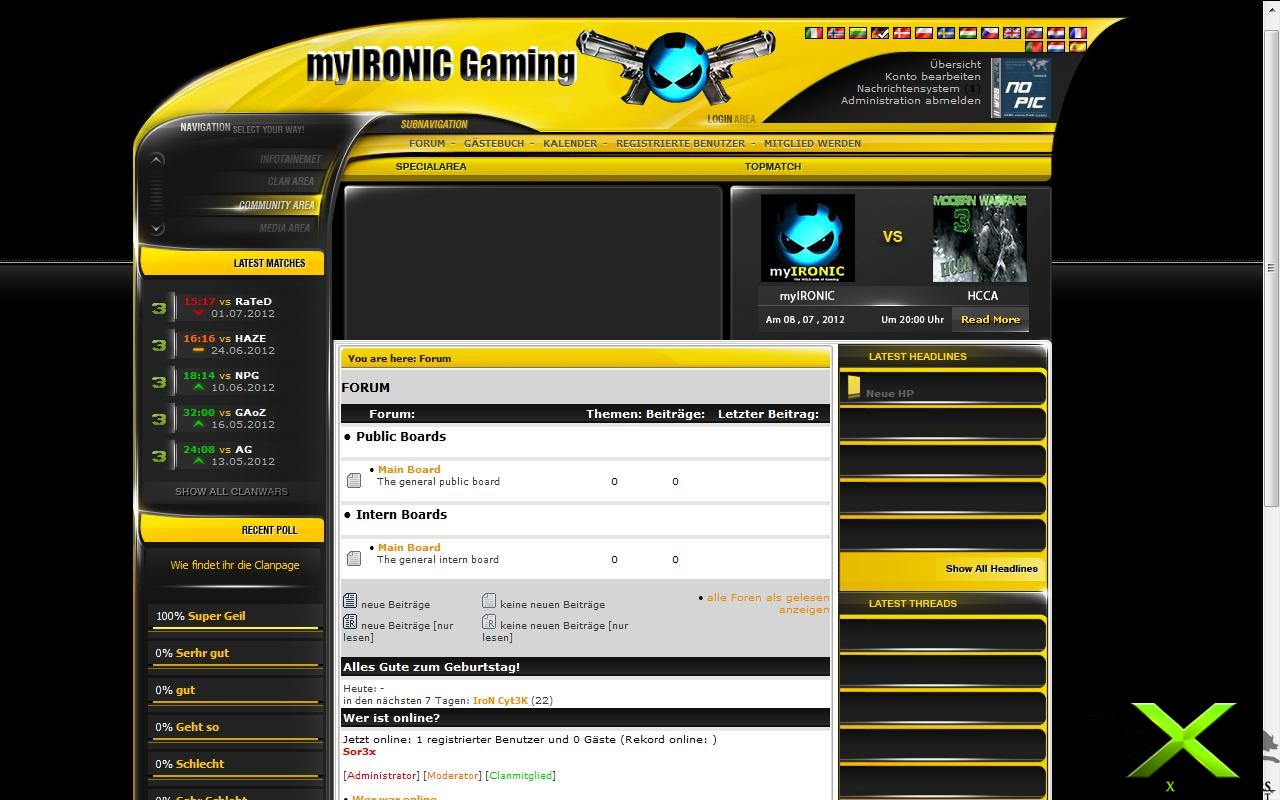Open Sor3x online user profile
This screenshot has height=800, width=1280.
click(359, 751)
